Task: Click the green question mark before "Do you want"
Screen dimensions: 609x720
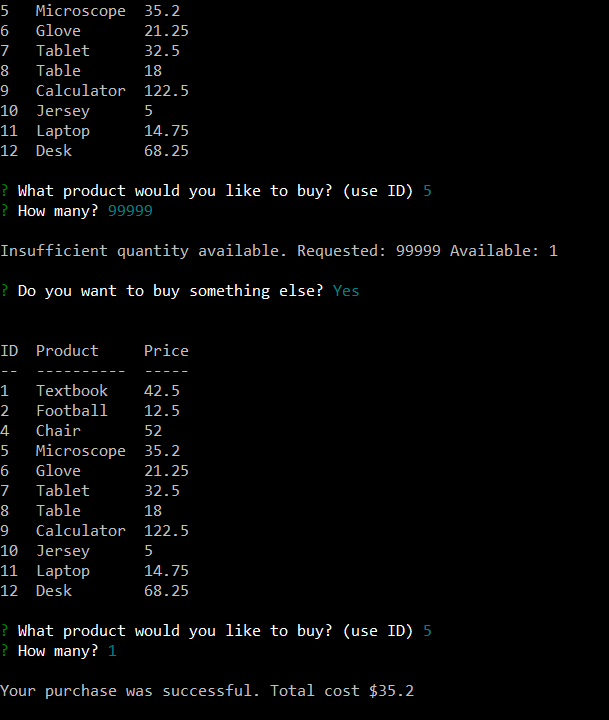Action: click(5, 291)
